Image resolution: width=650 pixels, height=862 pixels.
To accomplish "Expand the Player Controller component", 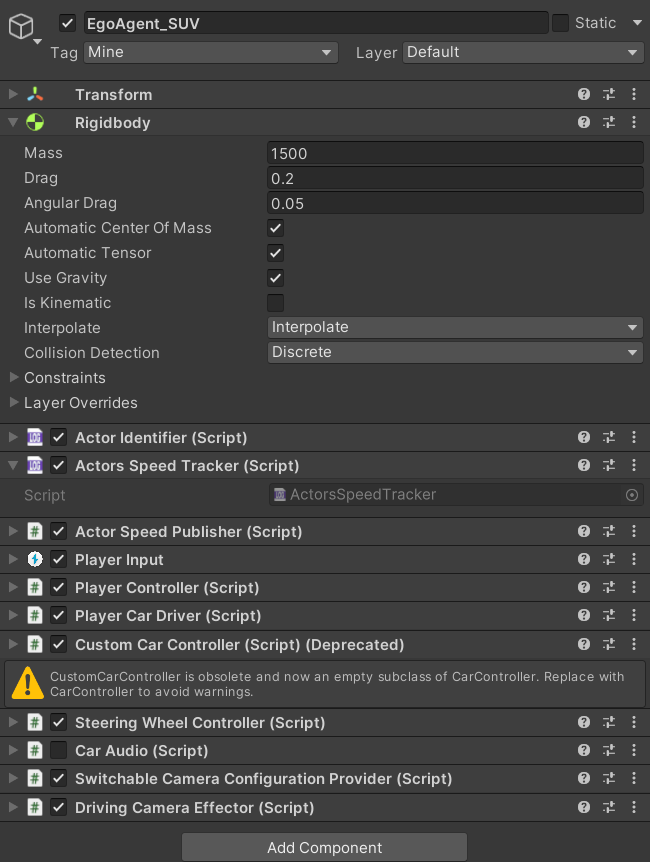I will click(13, 587).
